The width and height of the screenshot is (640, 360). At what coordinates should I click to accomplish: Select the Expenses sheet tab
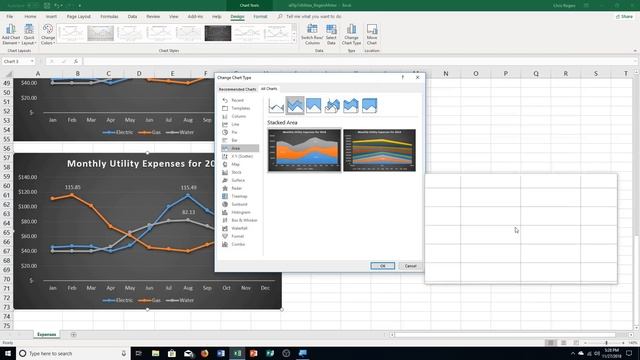(x=47, y=335)
